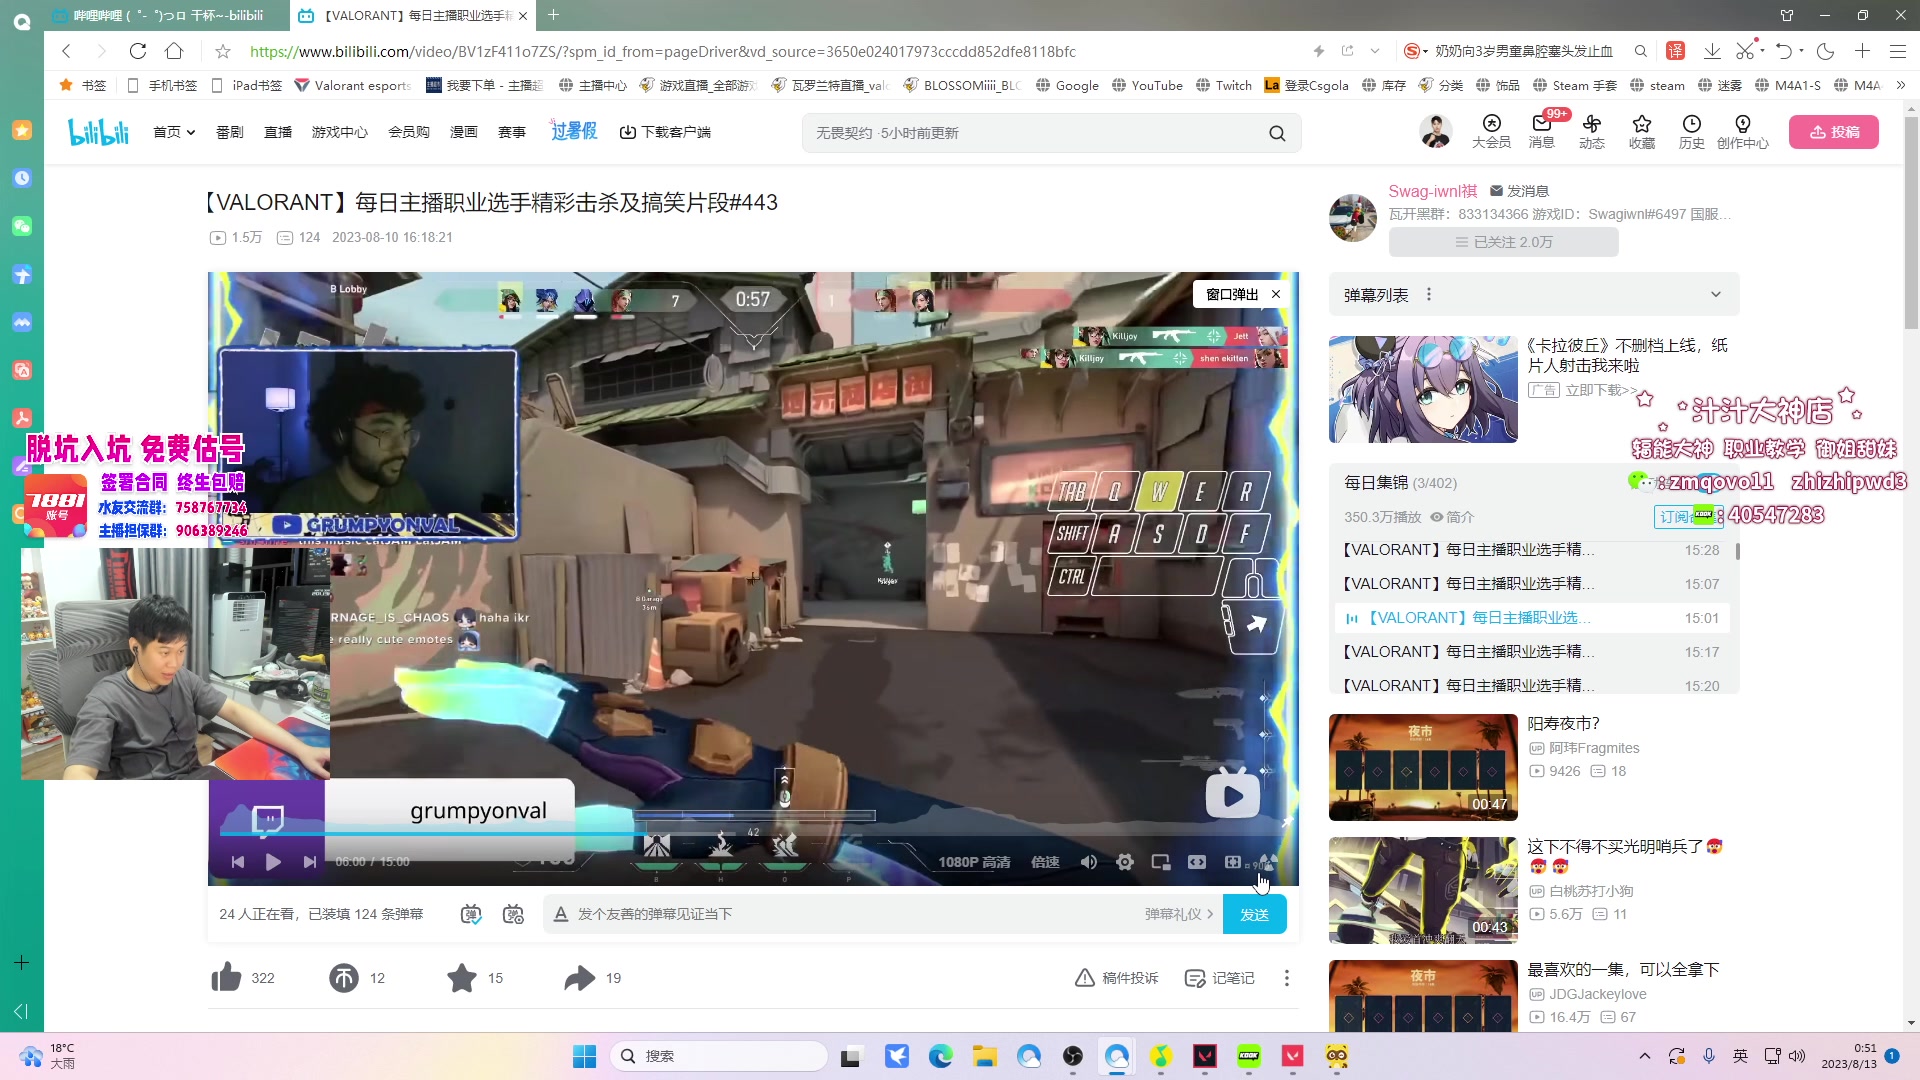1920x1080 pixels.
Task: Open 最喜欢的一集 recommended video
Action: point(1423,995)
